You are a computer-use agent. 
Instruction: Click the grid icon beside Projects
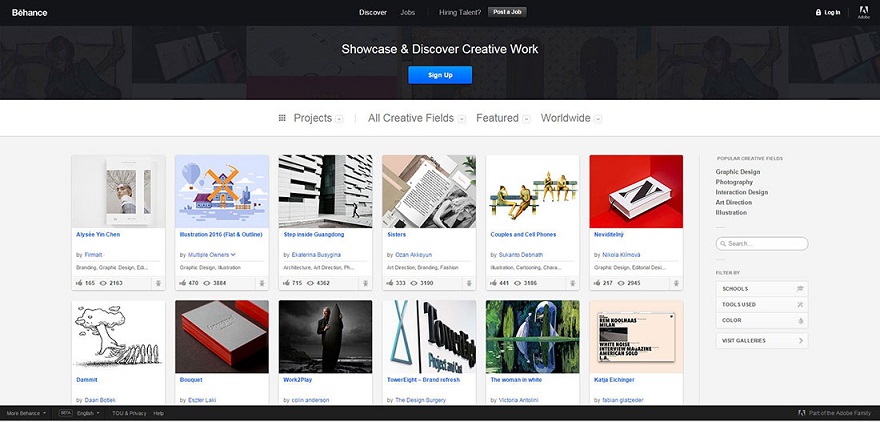point(282,118)
